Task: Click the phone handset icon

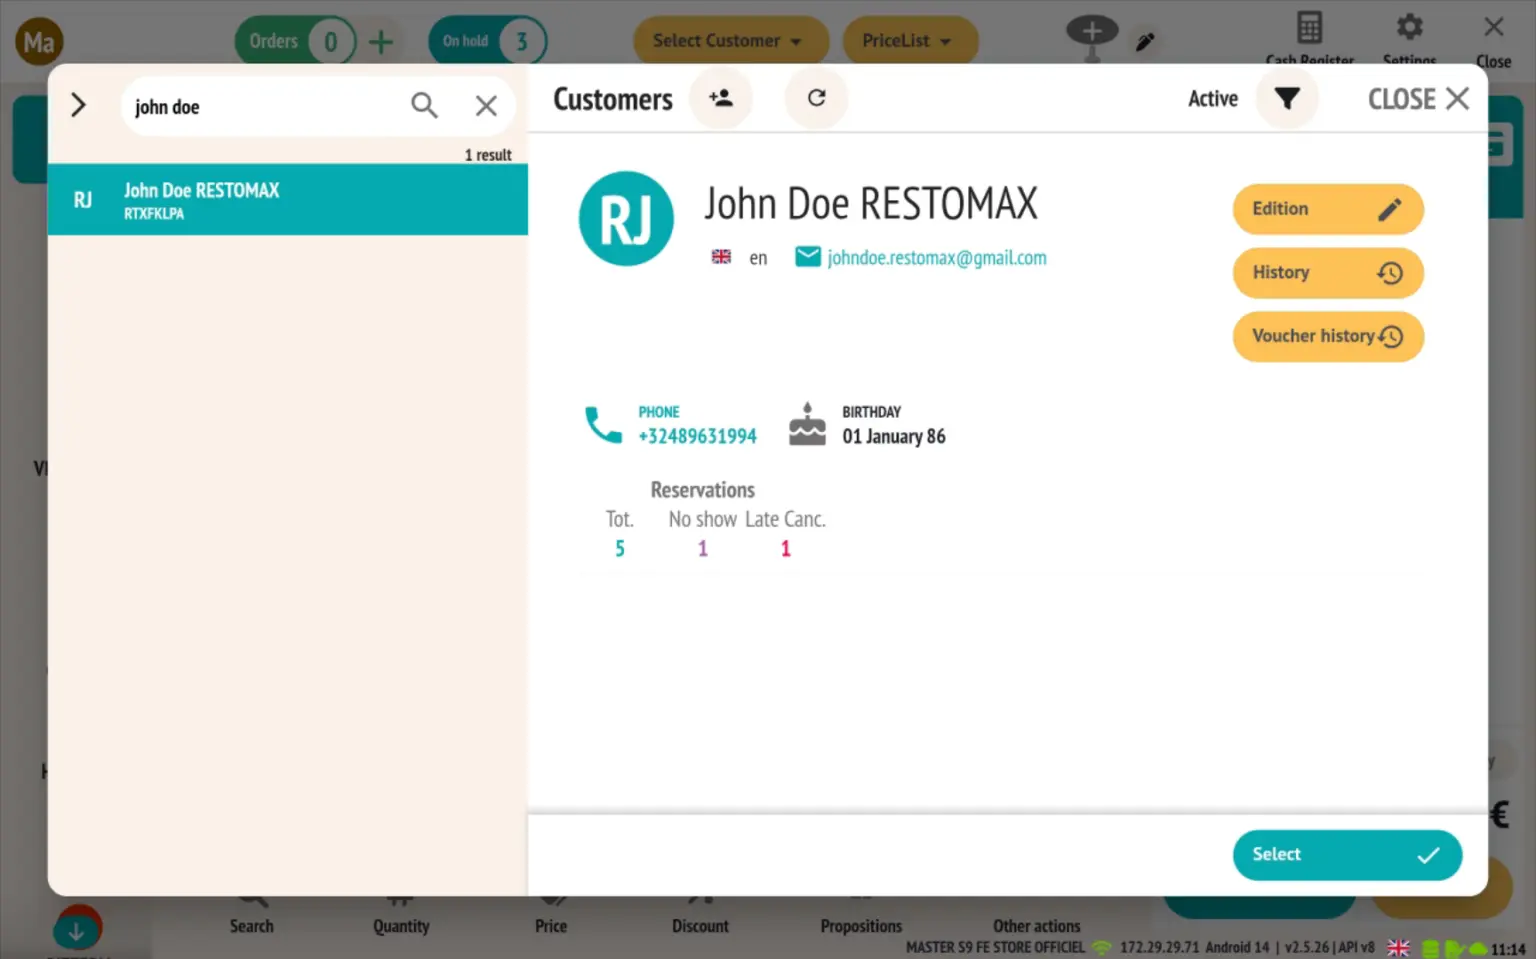Action: tap(603, 425)
